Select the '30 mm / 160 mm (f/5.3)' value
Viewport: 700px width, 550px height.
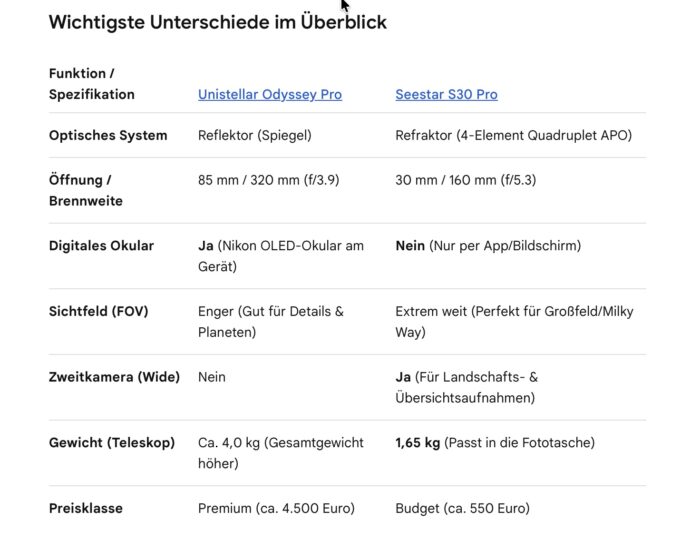[466, 180]
